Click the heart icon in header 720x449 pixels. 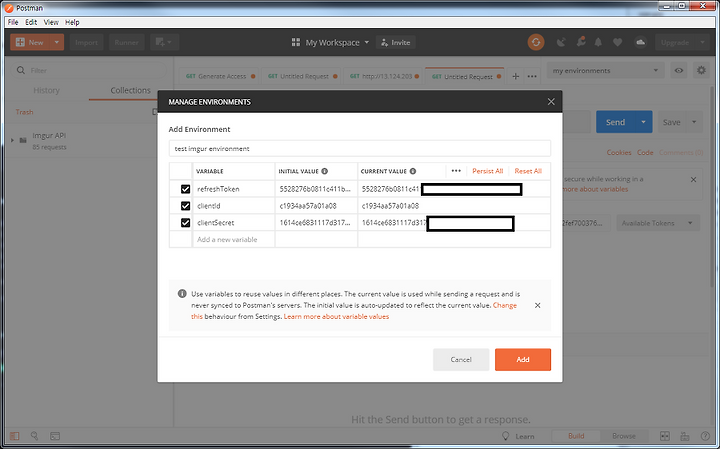pos(618,42)
